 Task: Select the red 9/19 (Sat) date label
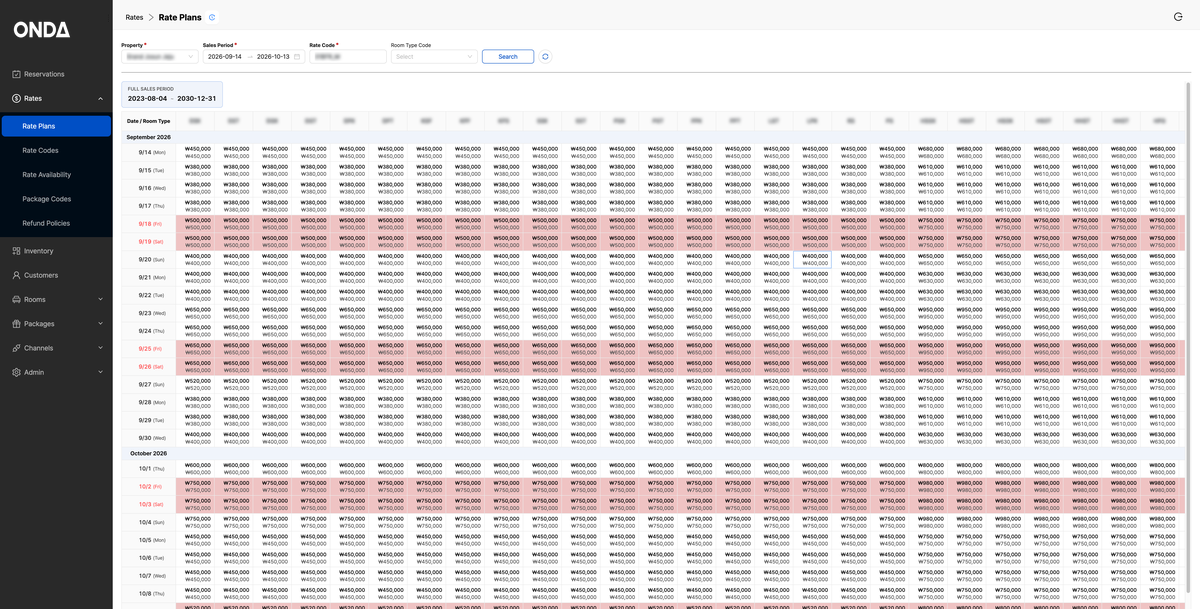point(152,242)
